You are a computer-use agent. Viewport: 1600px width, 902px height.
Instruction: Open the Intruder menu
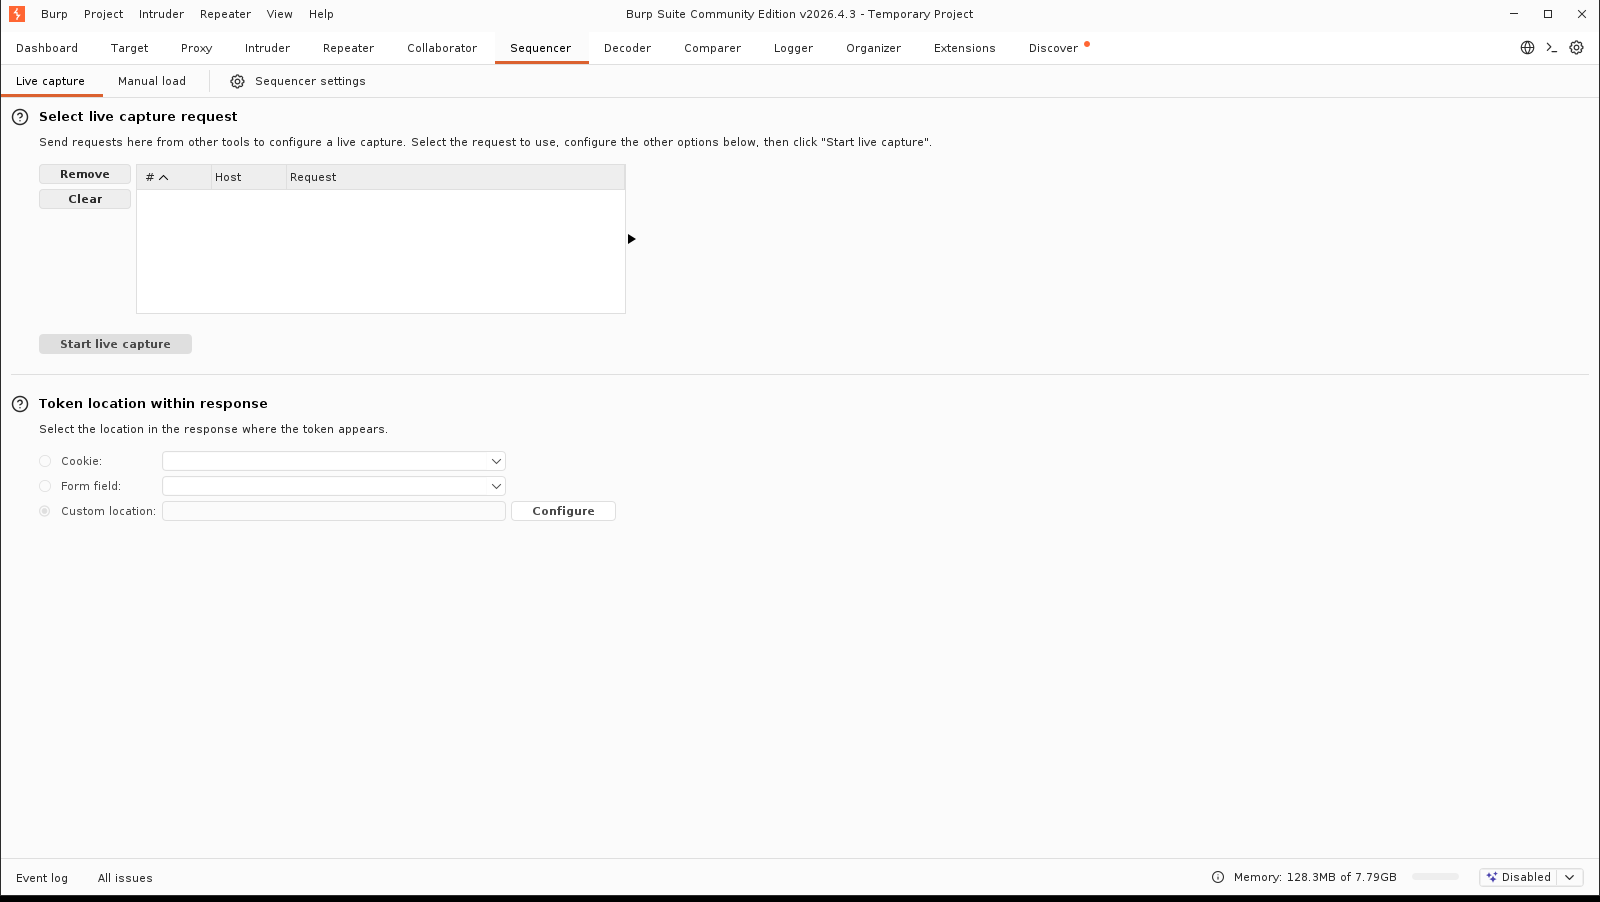[x=162, y=14]
